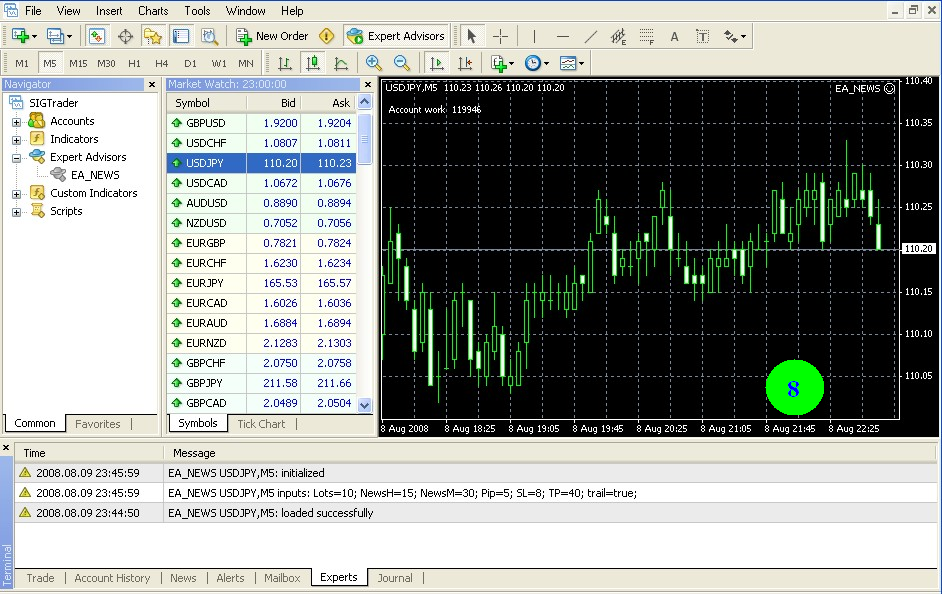Select the horizontal line tool
The image size is (942, 594).
click(x=563, y=37)
